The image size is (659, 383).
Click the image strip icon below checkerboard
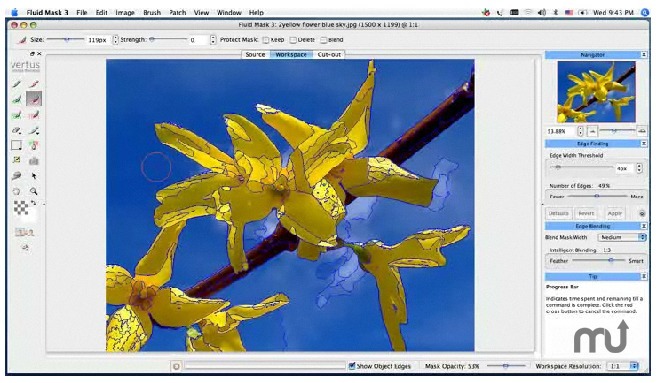24,232
